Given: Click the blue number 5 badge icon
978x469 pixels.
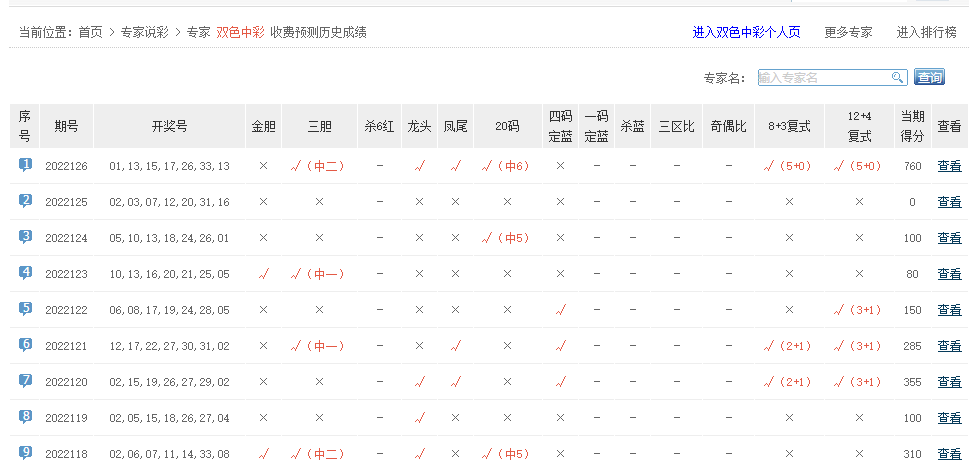Looking at the screenshot, I should [x=25, y=309].
